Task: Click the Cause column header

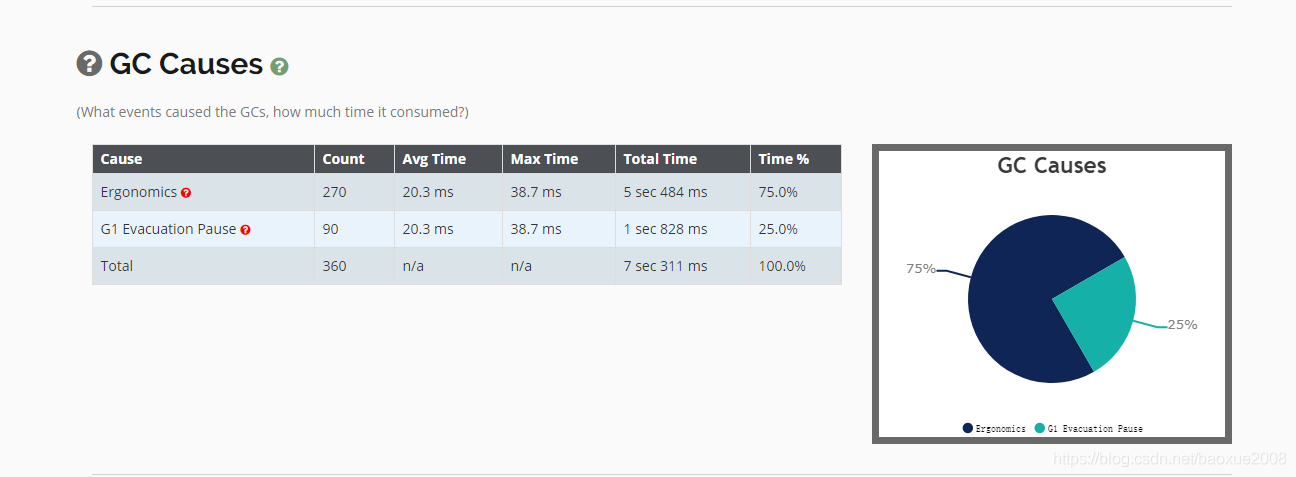Action: click(122, 159)
